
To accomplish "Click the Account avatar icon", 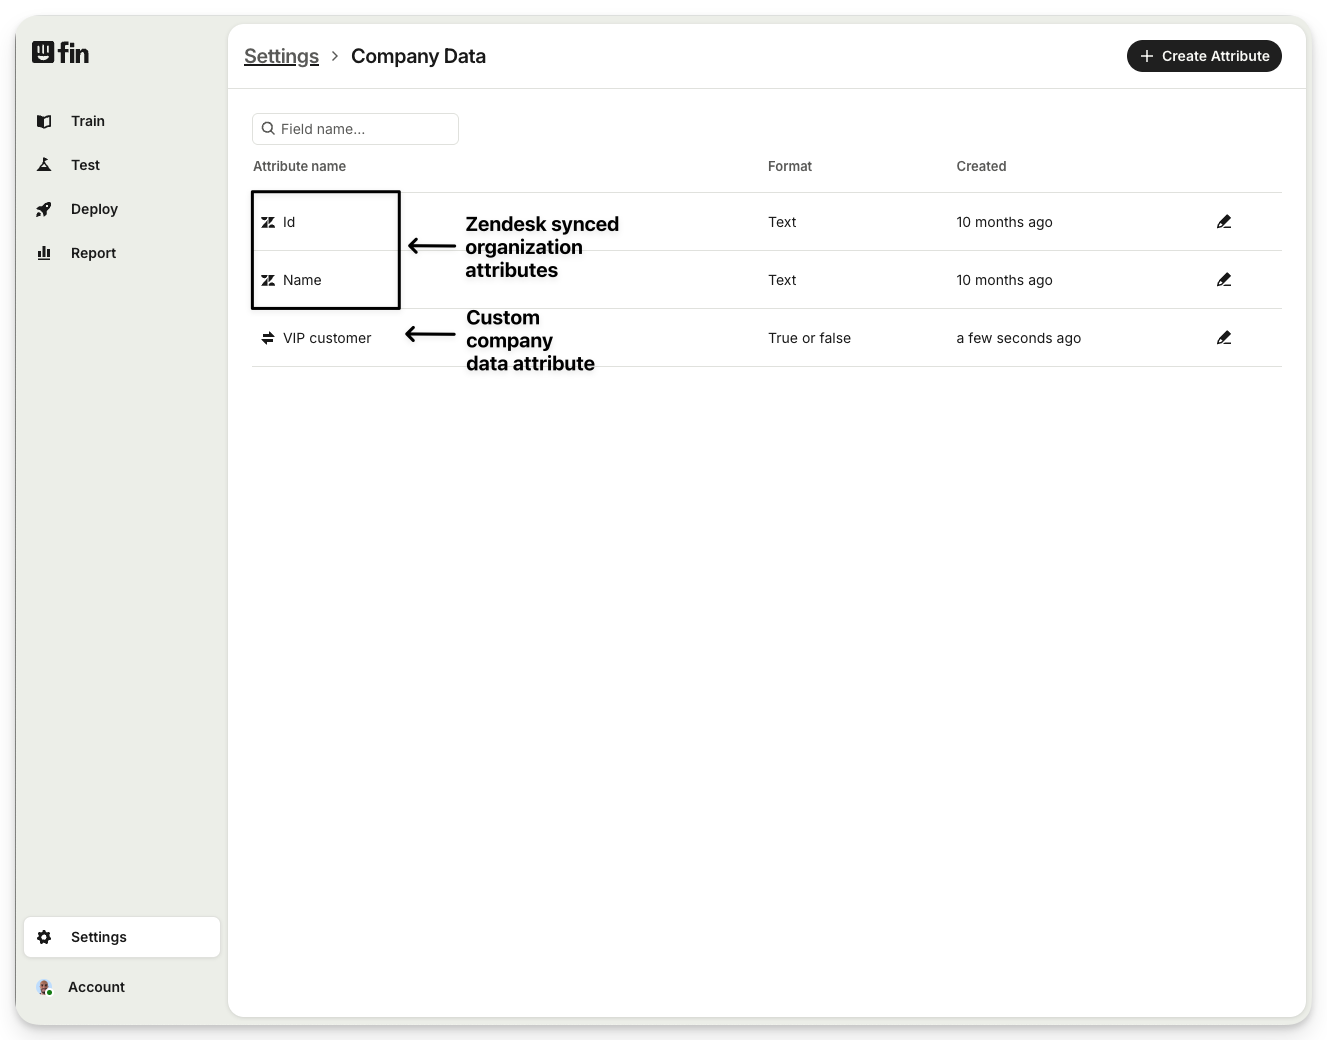I will point(44,987).
